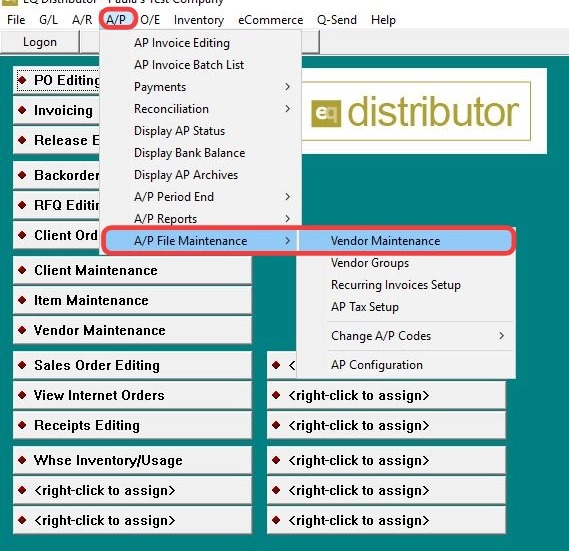Screen dimensions: 569x551
Task: Click the Client Ord shortcut button
Action: (x=57, y=235)
